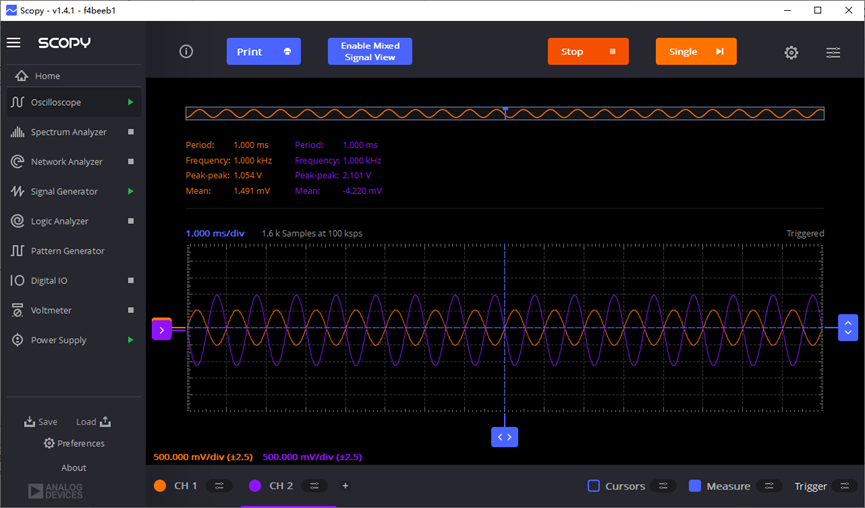The width and height of the screenshot is (865, 508).
Task: Disable the Measure checkbox
Action: pyautogui.click(x=695, y=485)
